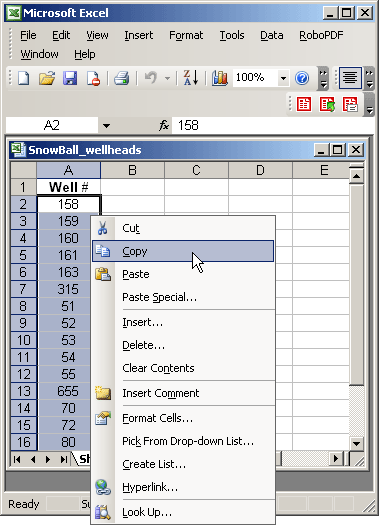Click the New blank workbook icon
This screenshot has height=525, width=379.
[24, 78]
